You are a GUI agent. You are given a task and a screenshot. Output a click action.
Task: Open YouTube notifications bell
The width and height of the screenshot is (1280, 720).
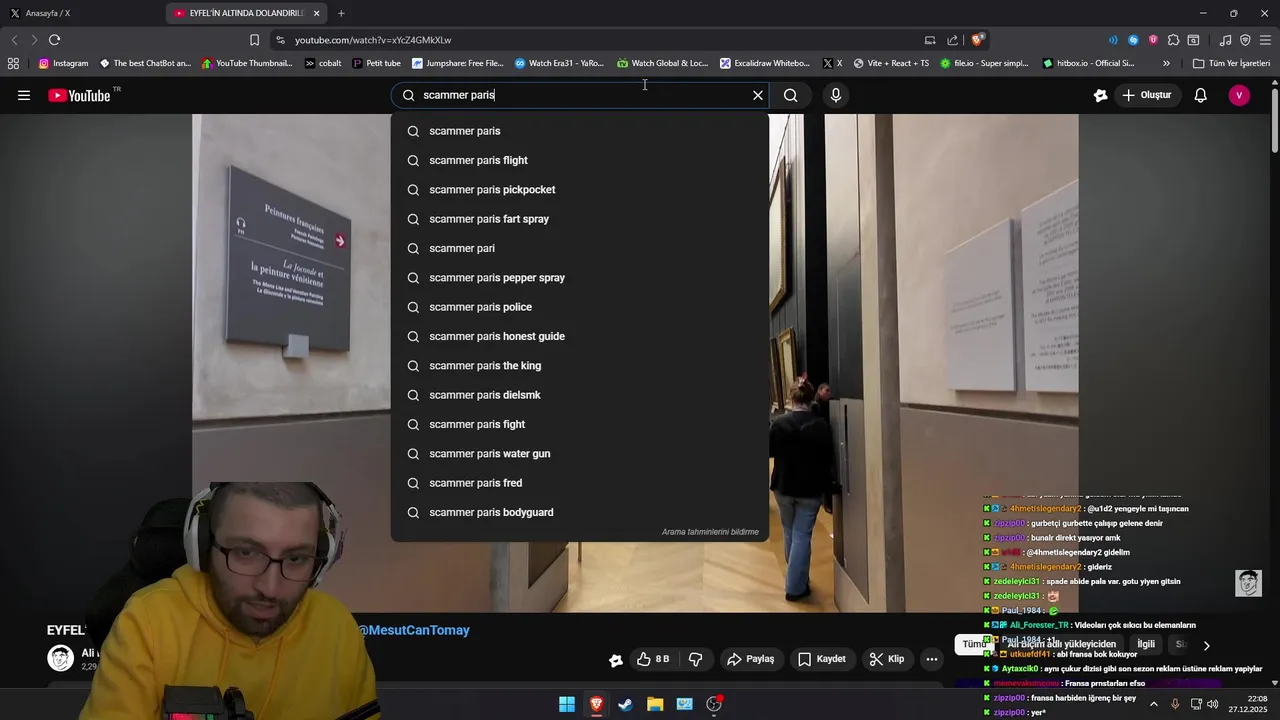click(x=1201, y=95)
